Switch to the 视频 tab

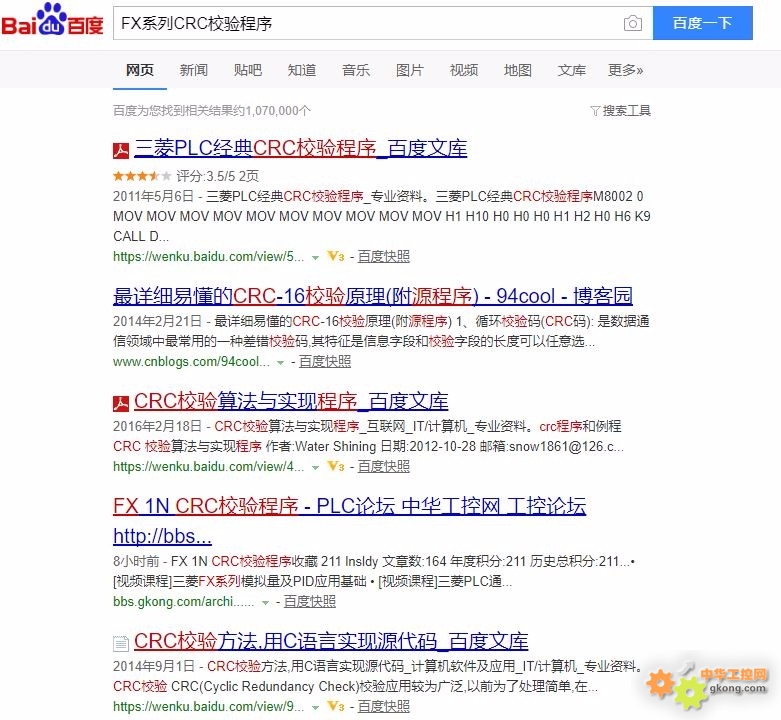(464, 70)
